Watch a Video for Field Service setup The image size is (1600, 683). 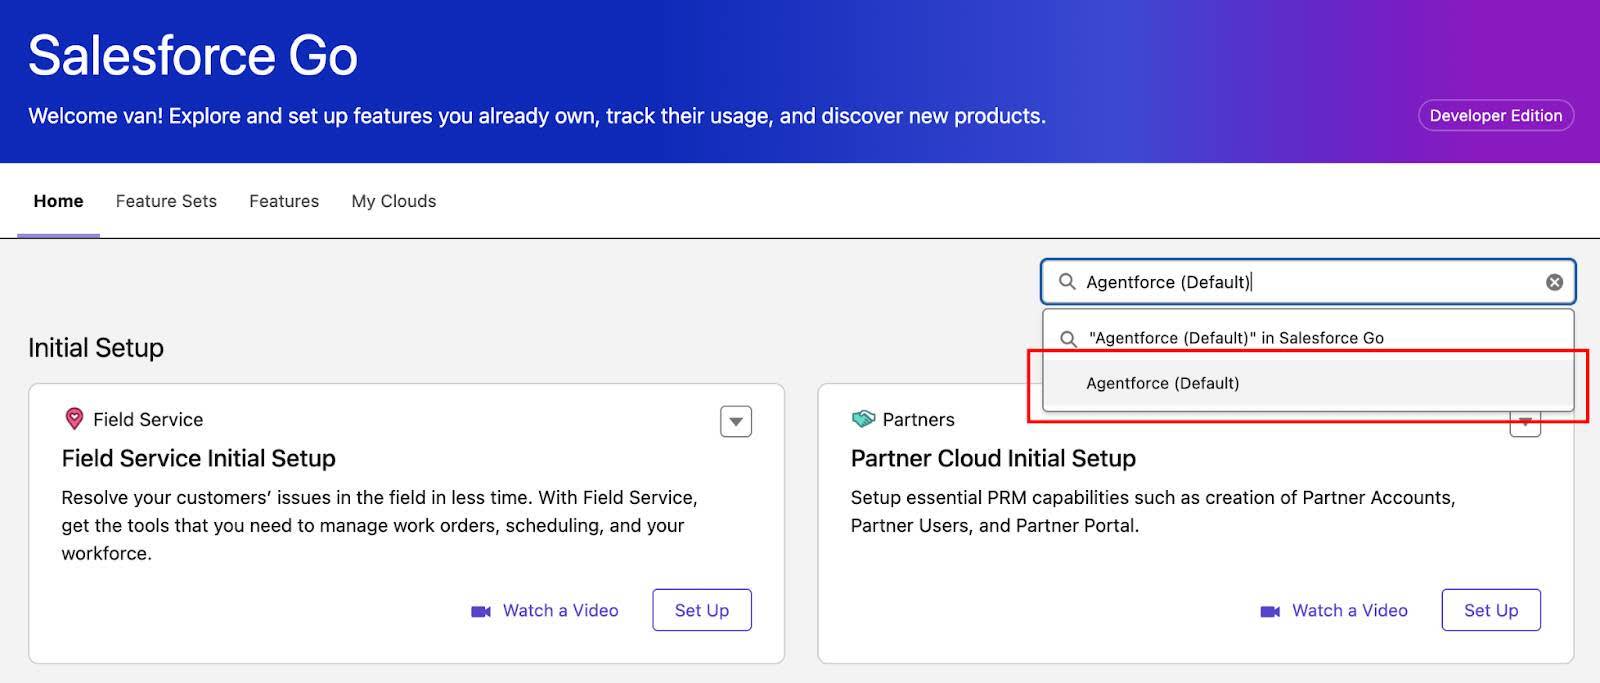(545, 610)
